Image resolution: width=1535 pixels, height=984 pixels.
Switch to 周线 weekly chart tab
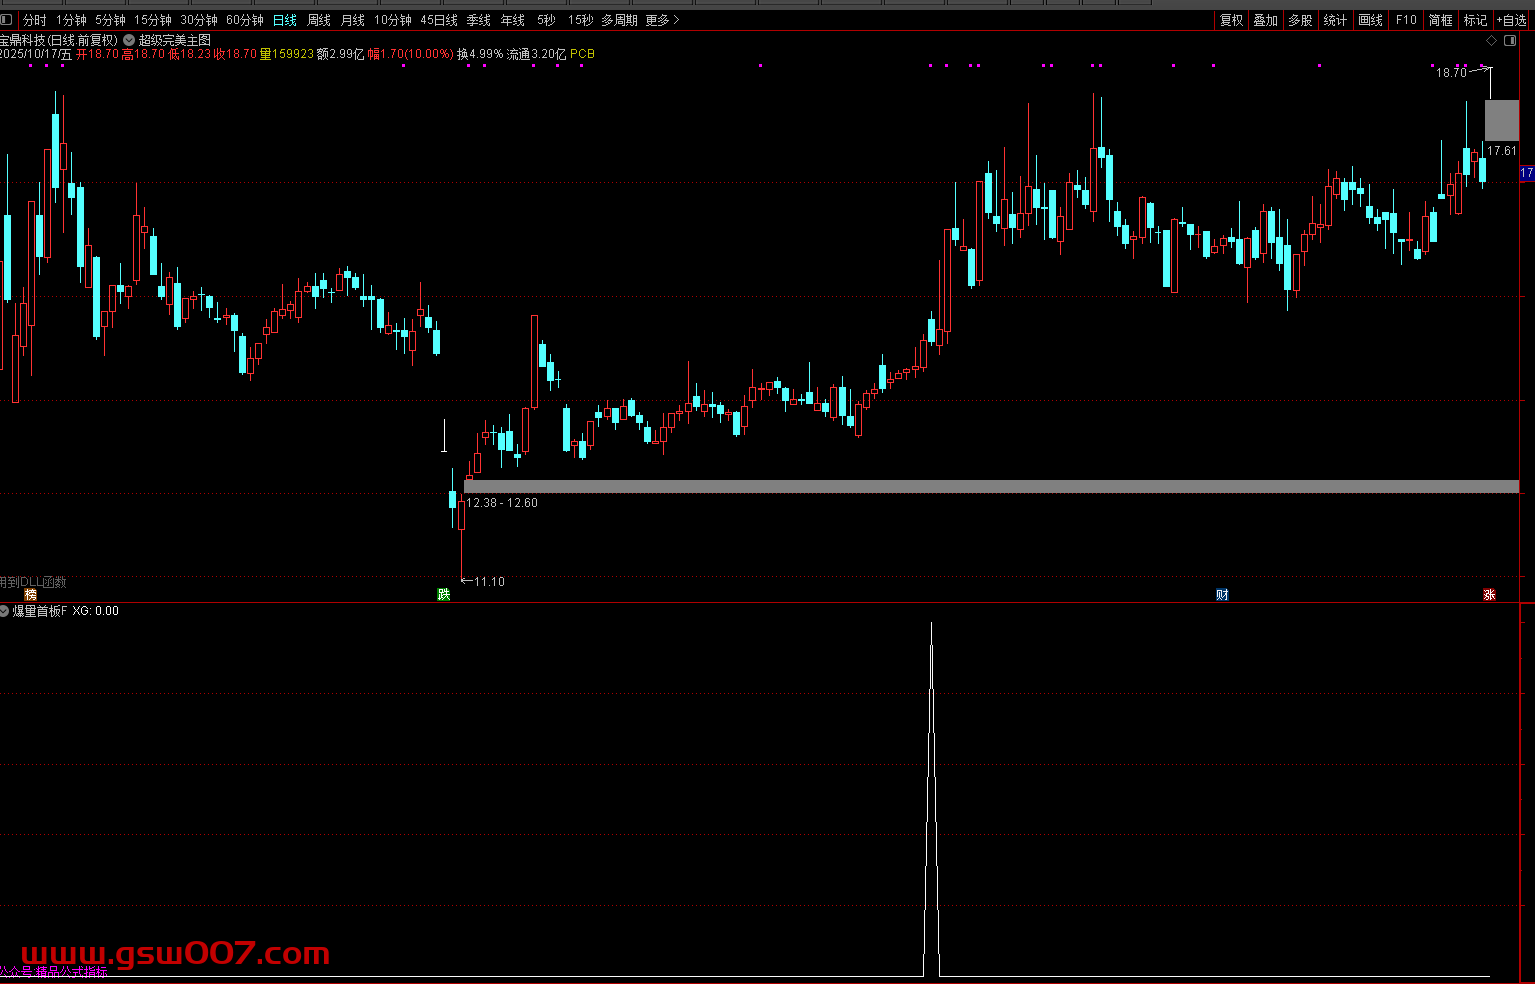coord(319,20)
